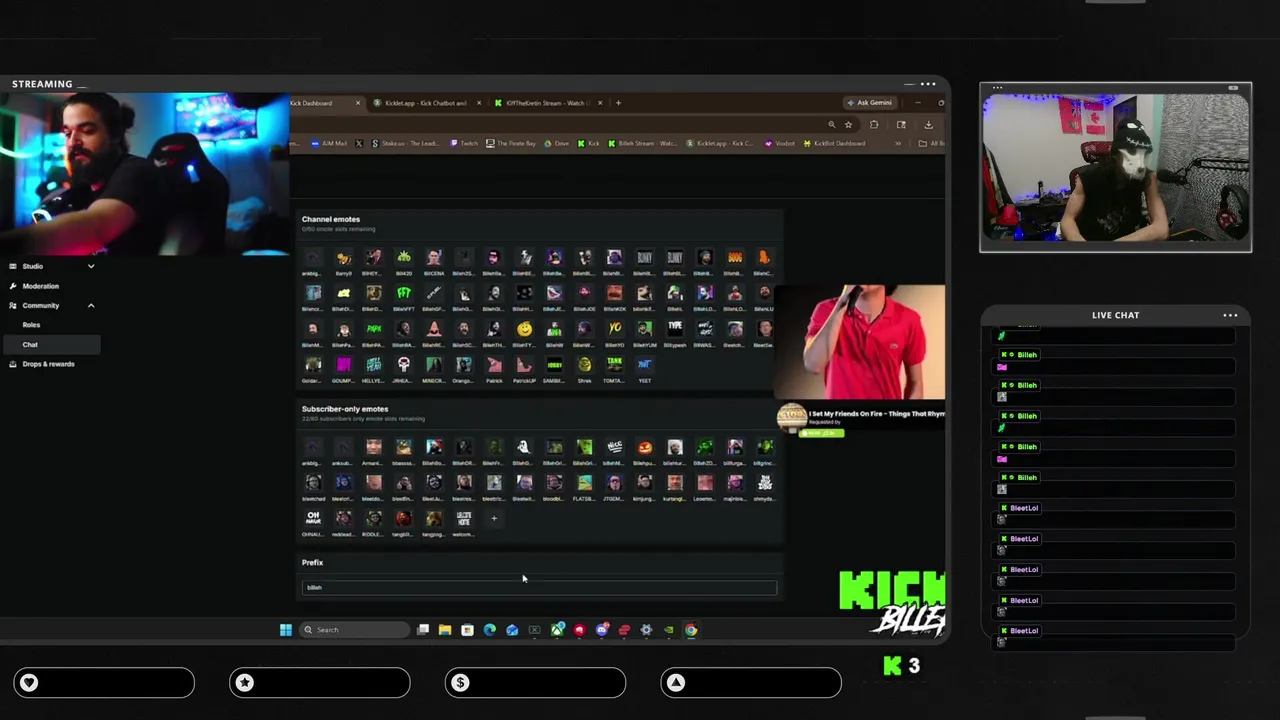
Task: Select the MINECR channel emote
Action: pyautogui.click(x=433, y=366)
